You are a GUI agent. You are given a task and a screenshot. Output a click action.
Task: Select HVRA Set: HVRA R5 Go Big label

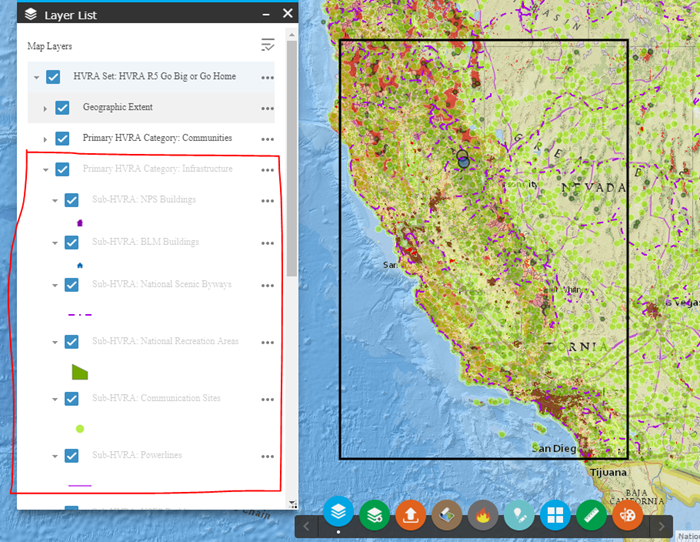(x=154, y=76)
